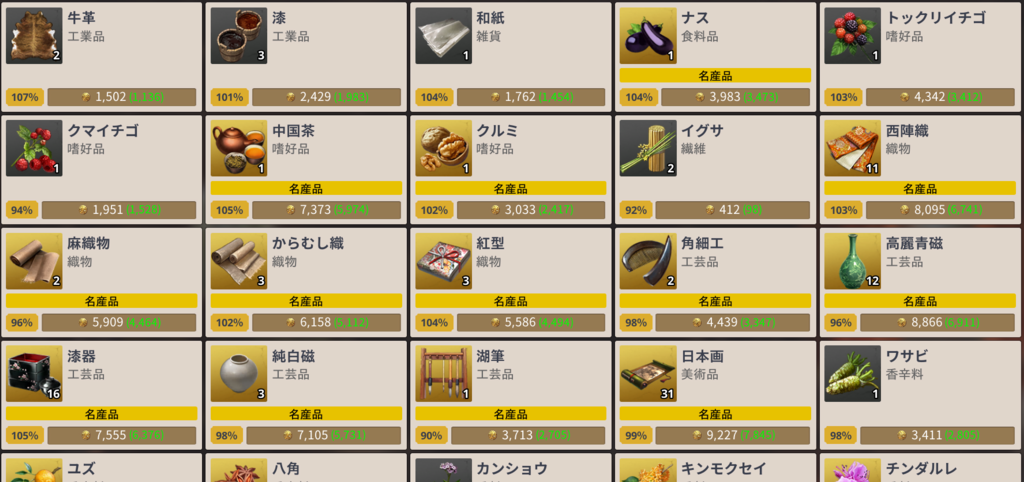Image resolution: width=1024 pixels, height=482 pixels.
Task: Click the 7,373 price bar for 中国茶
Action: point(327,210)
